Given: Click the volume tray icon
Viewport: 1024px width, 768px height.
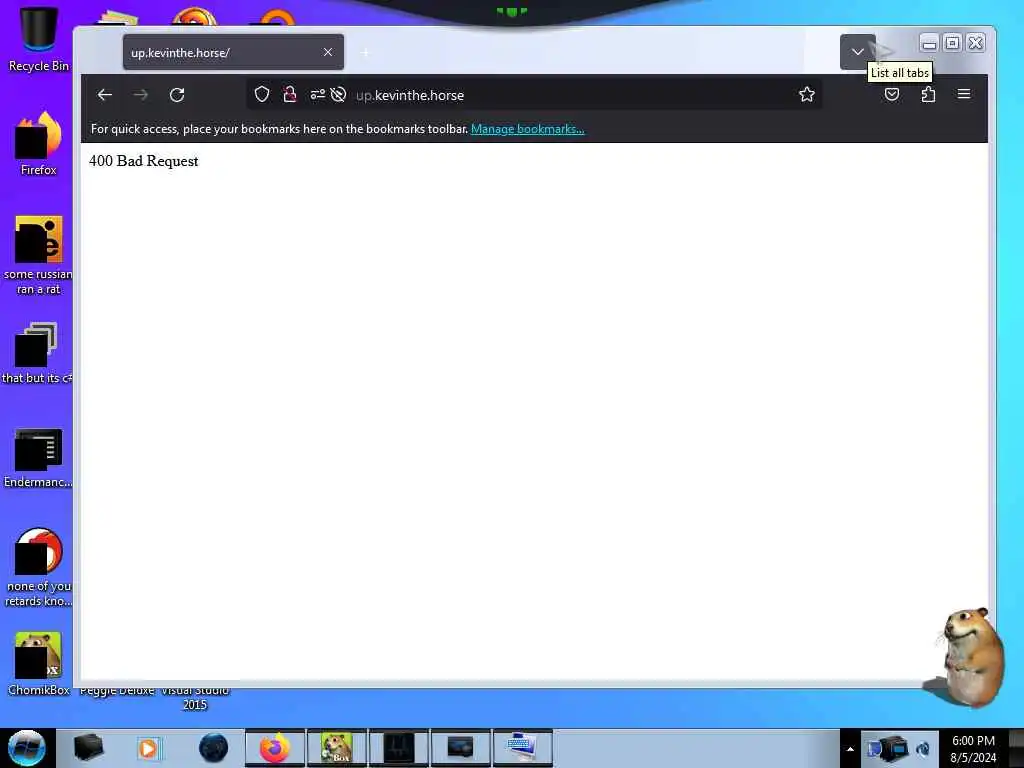Looking at the screenshot, I should click(923, 749).
